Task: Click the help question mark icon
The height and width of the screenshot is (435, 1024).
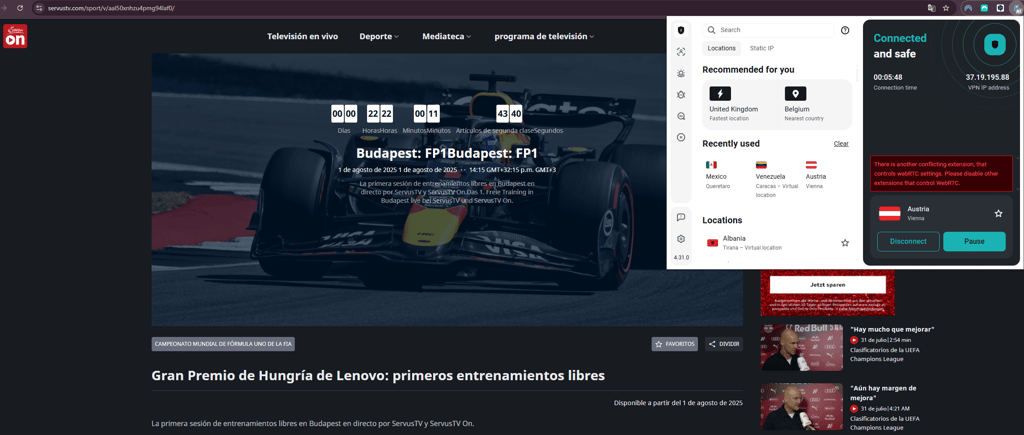Action: tap(845, 30)
